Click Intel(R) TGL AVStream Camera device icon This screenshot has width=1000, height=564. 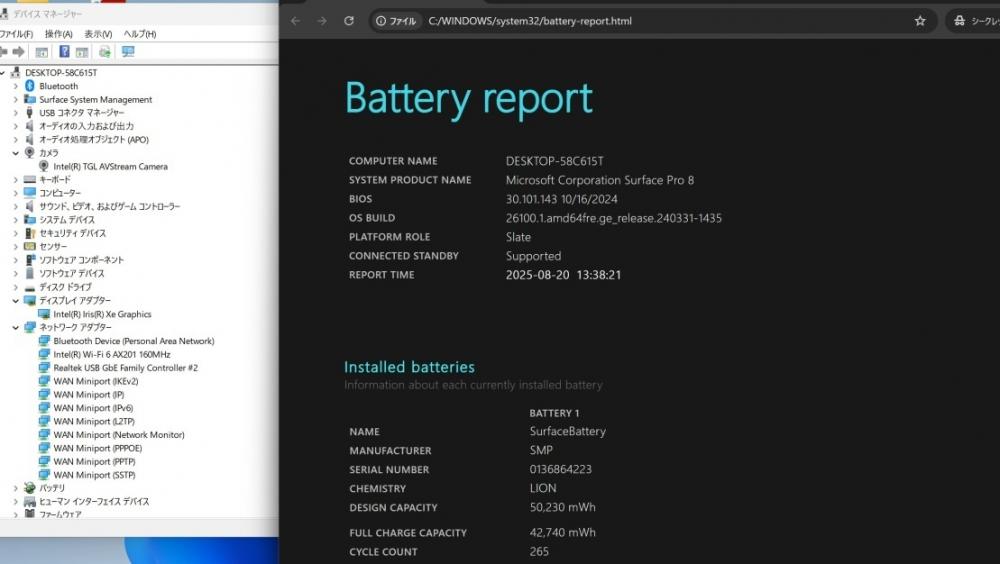[43, 166]
